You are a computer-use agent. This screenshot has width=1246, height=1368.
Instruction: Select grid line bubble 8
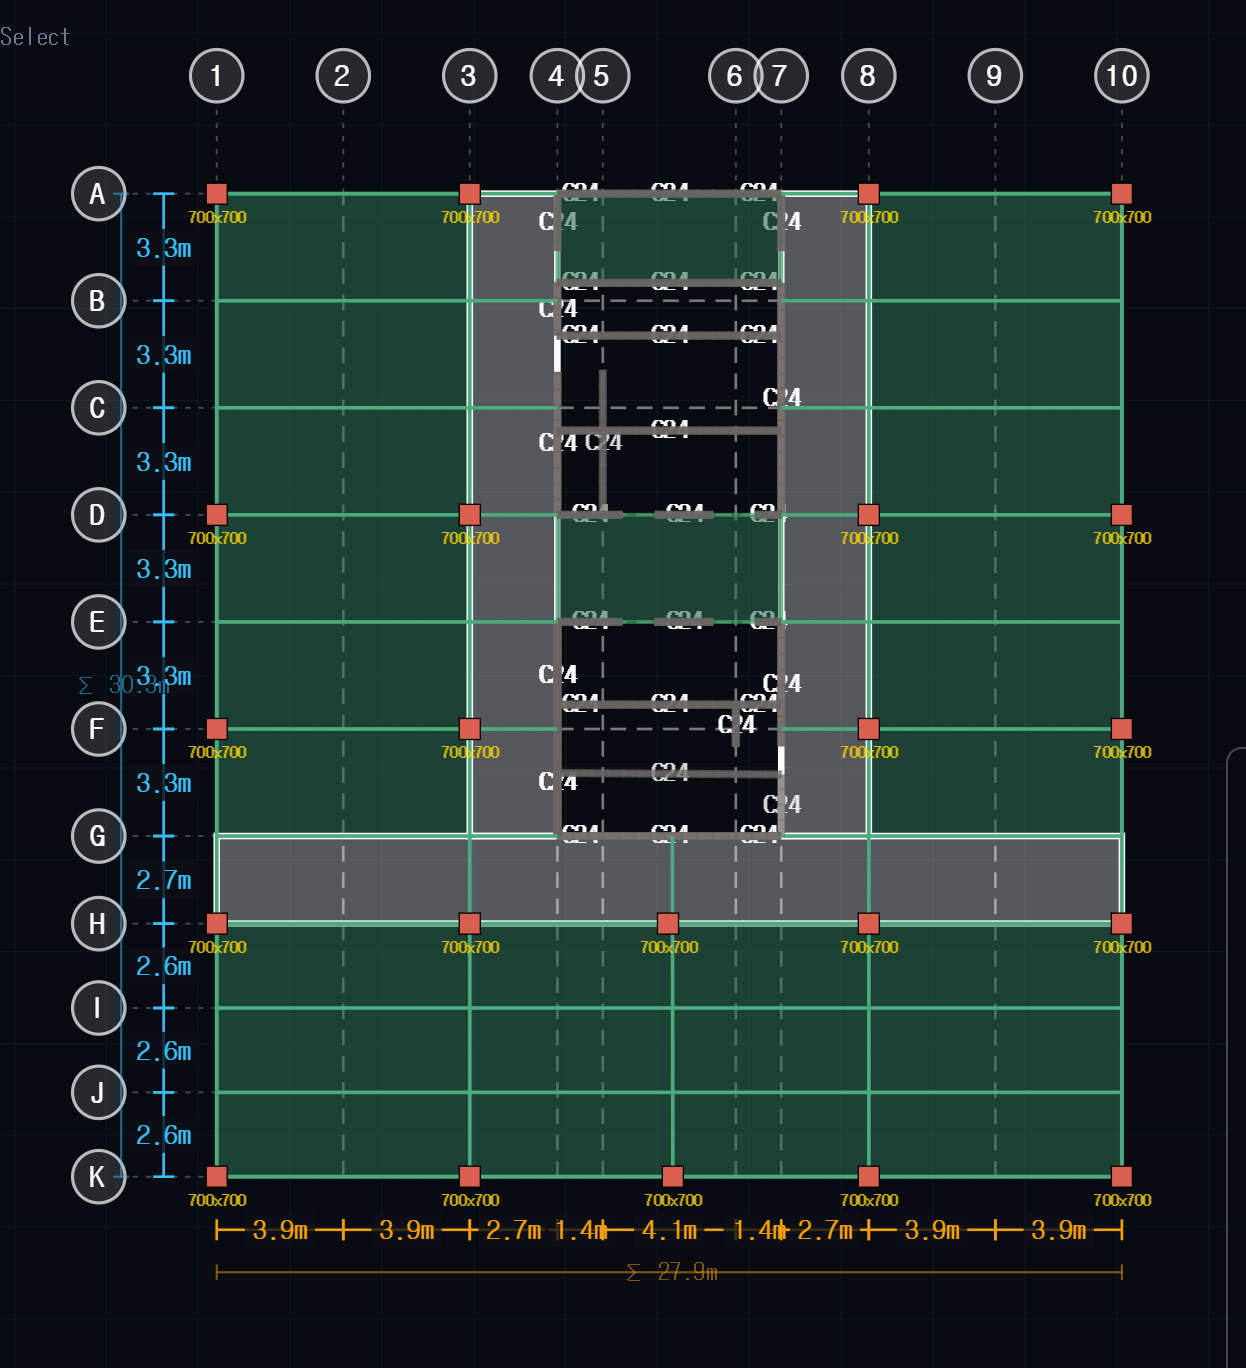click(x=868, y=76)
